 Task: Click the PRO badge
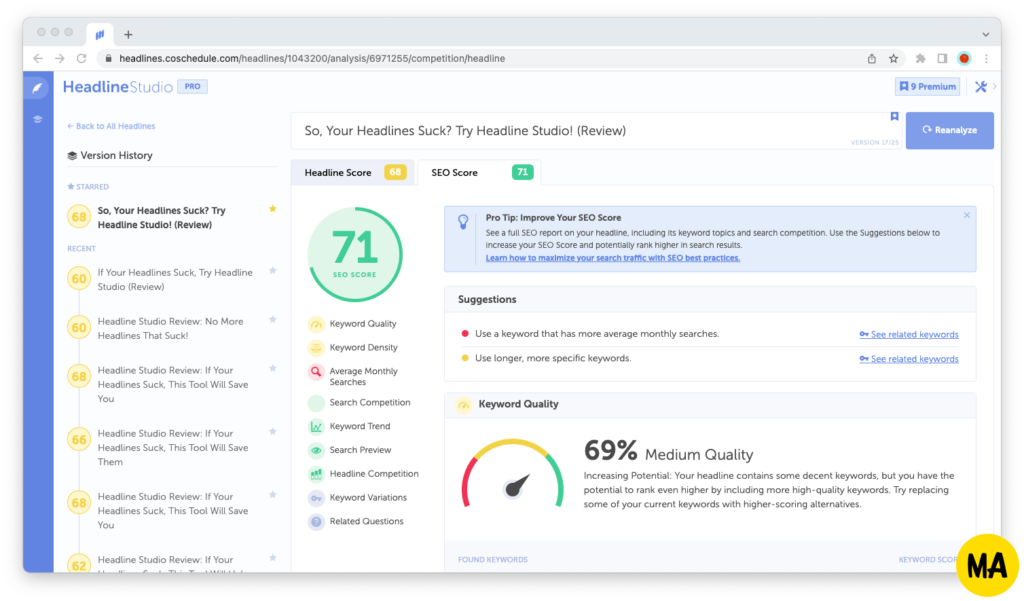[x=193, y=86]
